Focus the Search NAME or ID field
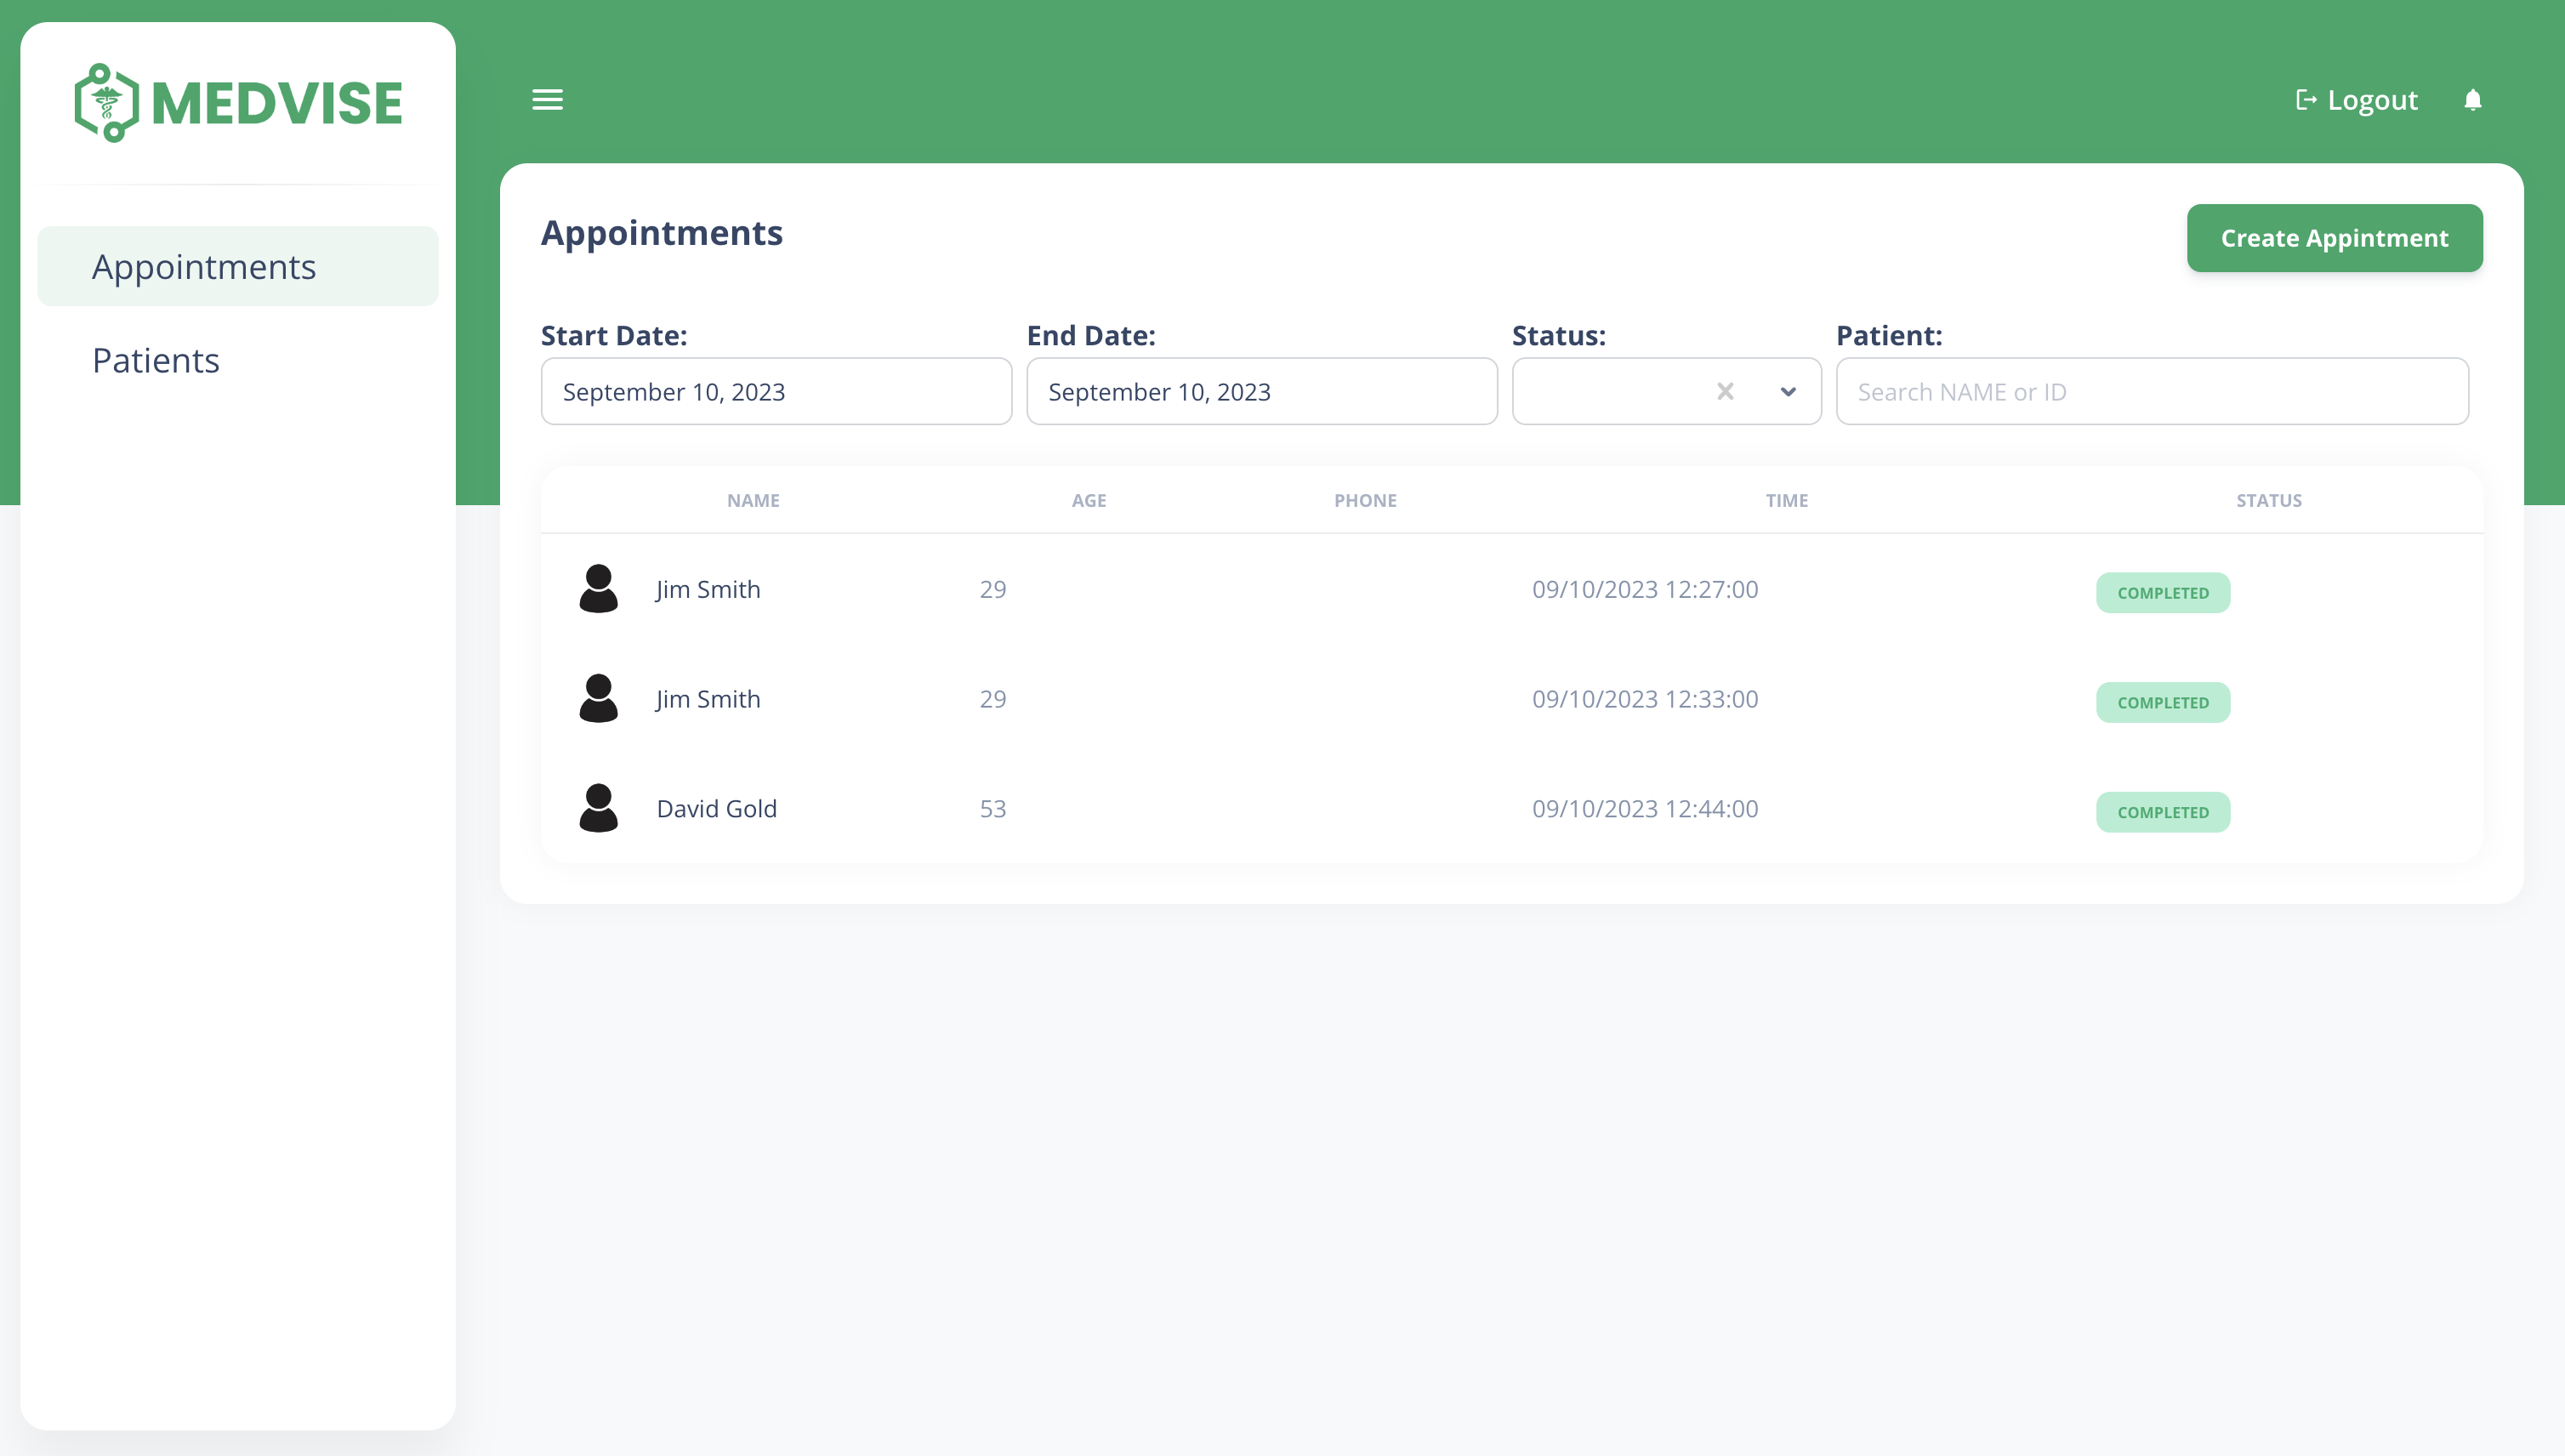This screenshot has width=2565, height=1456. point(2152,391)
